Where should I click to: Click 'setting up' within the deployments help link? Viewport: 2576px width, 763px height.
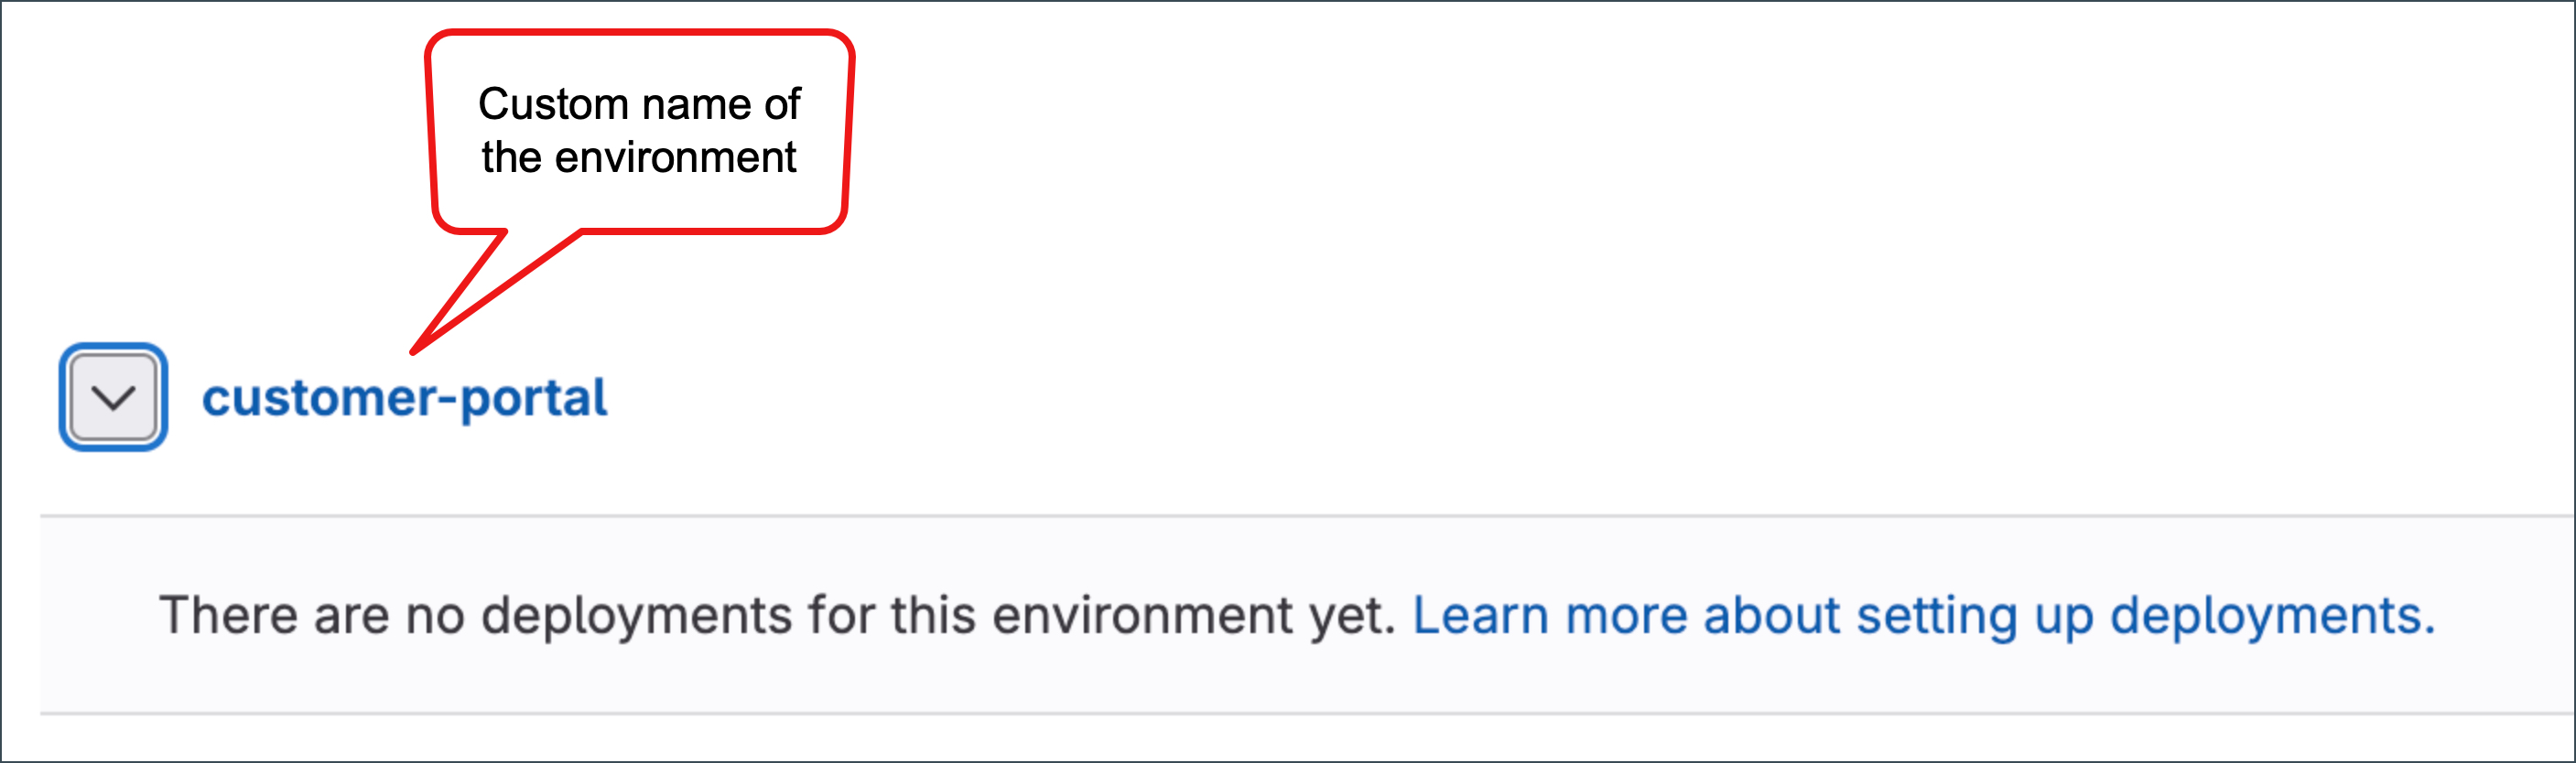tap(1974, 615)
